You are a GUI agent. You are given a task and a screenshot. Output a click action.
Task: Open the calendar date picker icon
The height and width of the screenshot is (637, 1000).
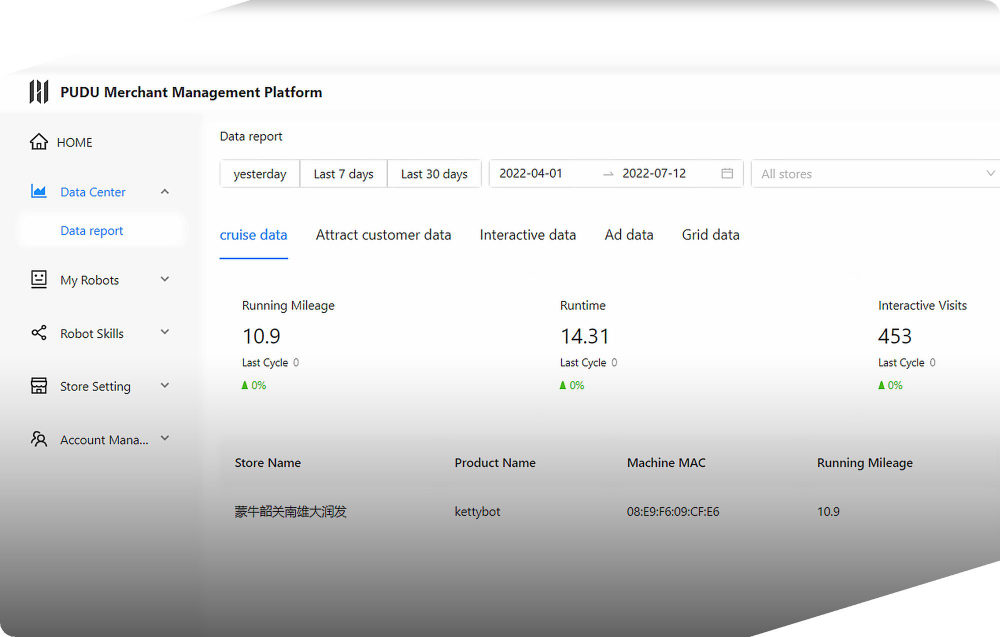pos(727,173)
